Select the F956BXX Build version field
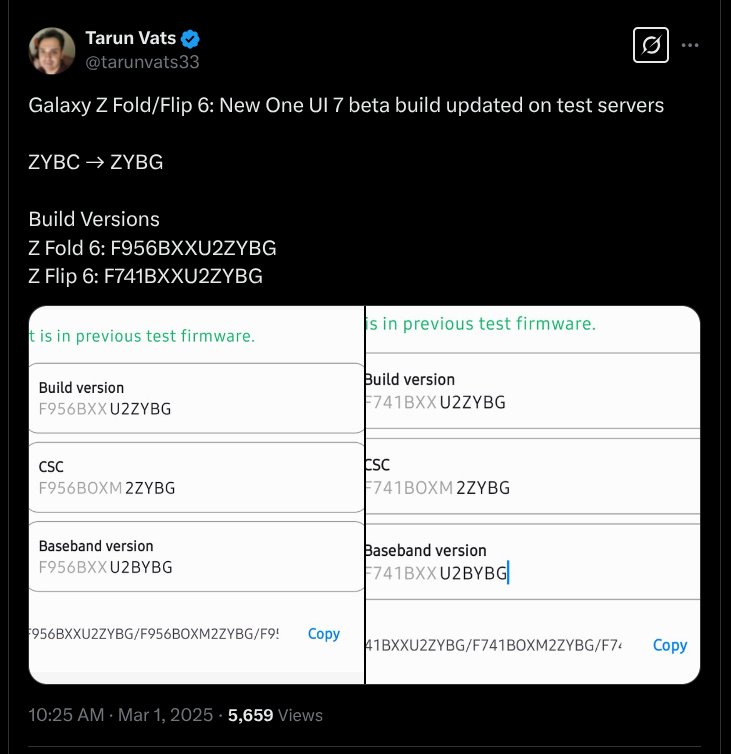This screenshot has height=754, width=731. tap(196, 399)
